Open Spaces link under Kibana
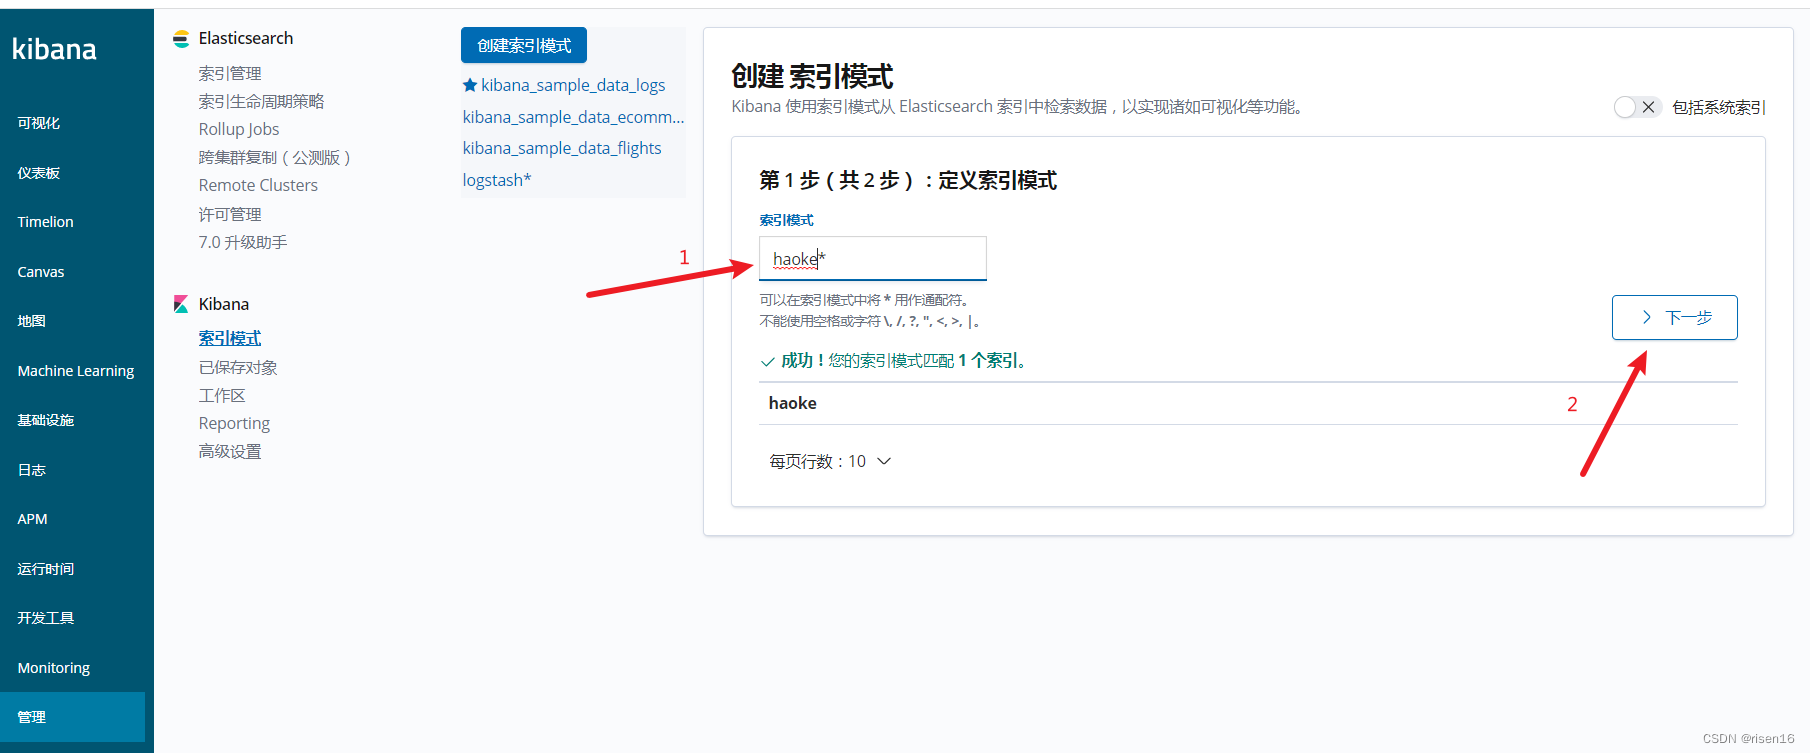This screenshot has height=753, width=1810. (x=222, y=395)
